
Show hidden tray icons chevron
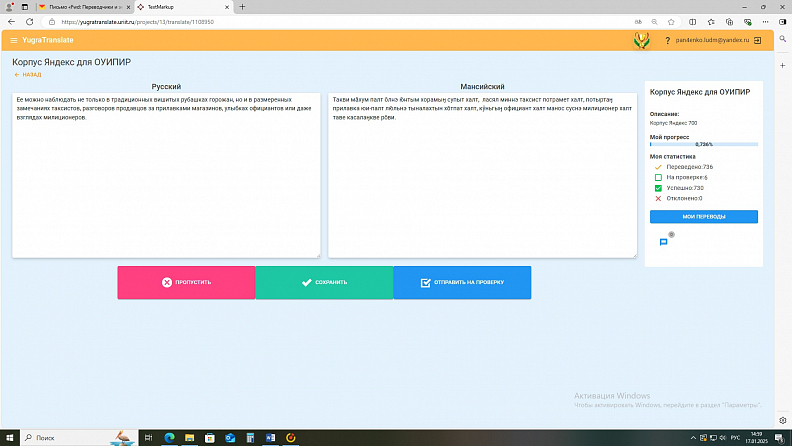[693, 438]
